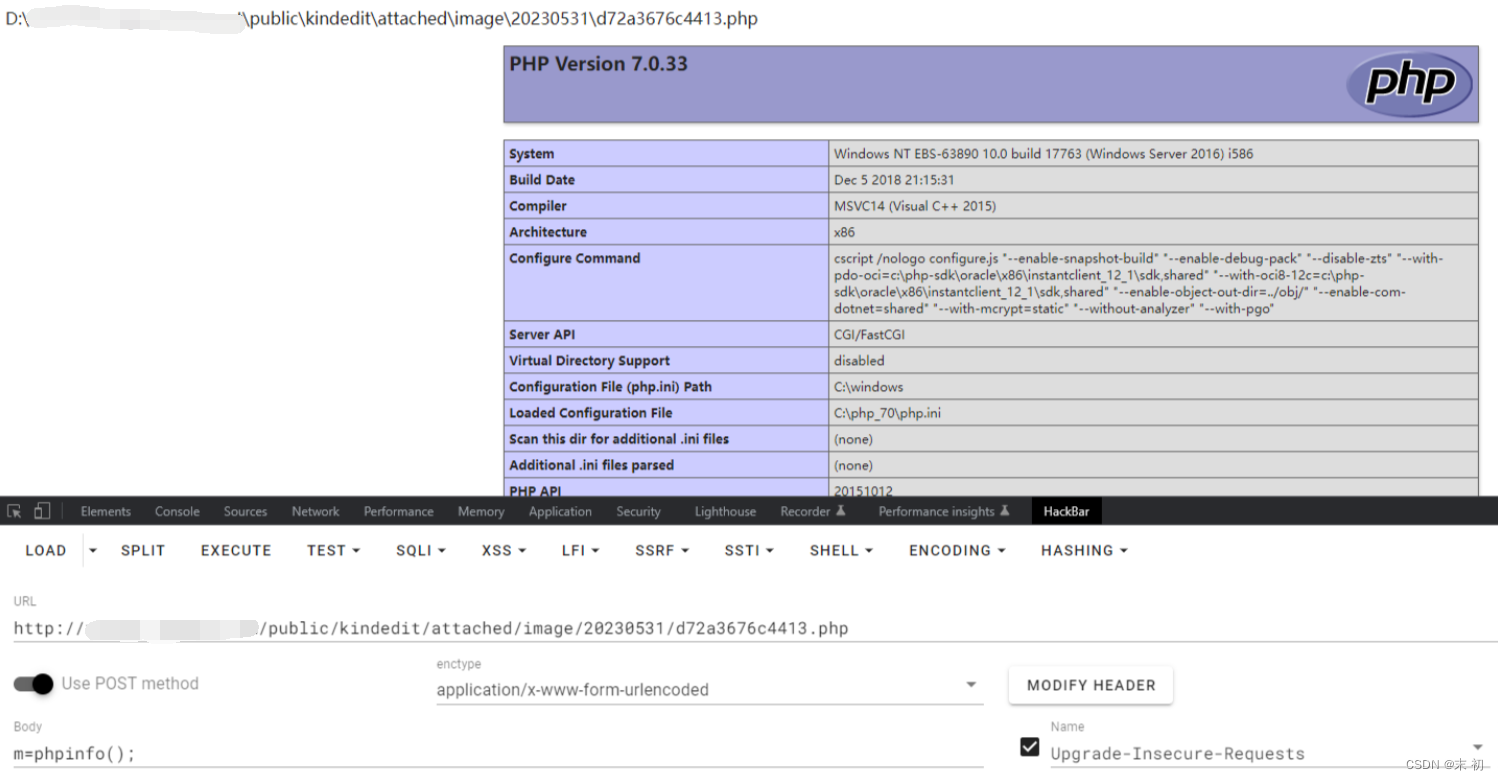Toggle the Use POST method switch
Image resolution: width=1498 pixels, height=780 pixels.
click(x=33, y=684)
